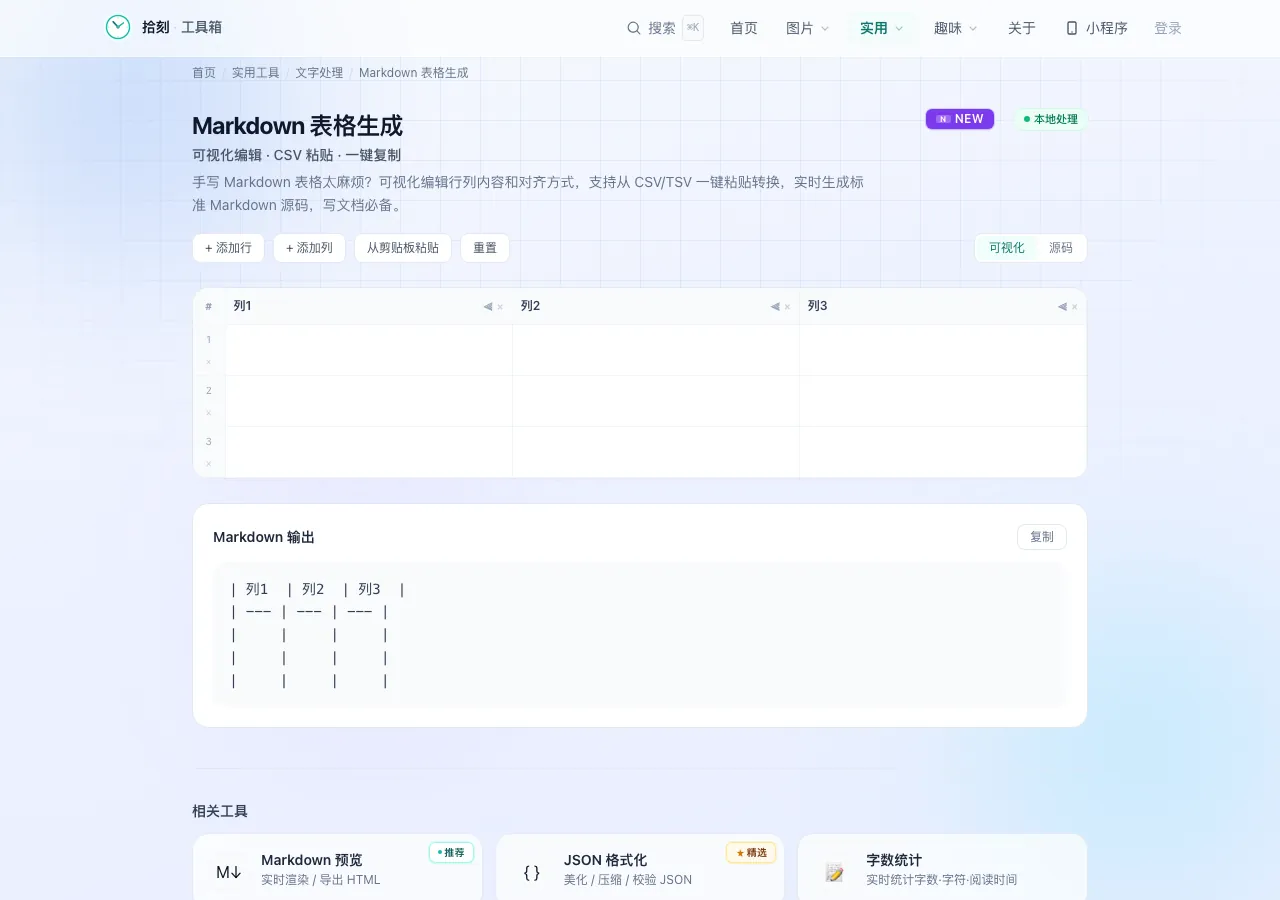This screenshot has height=900, width=1280.
Task: Click the { } JSON 格式化 icon
Action: pos(532,872)
